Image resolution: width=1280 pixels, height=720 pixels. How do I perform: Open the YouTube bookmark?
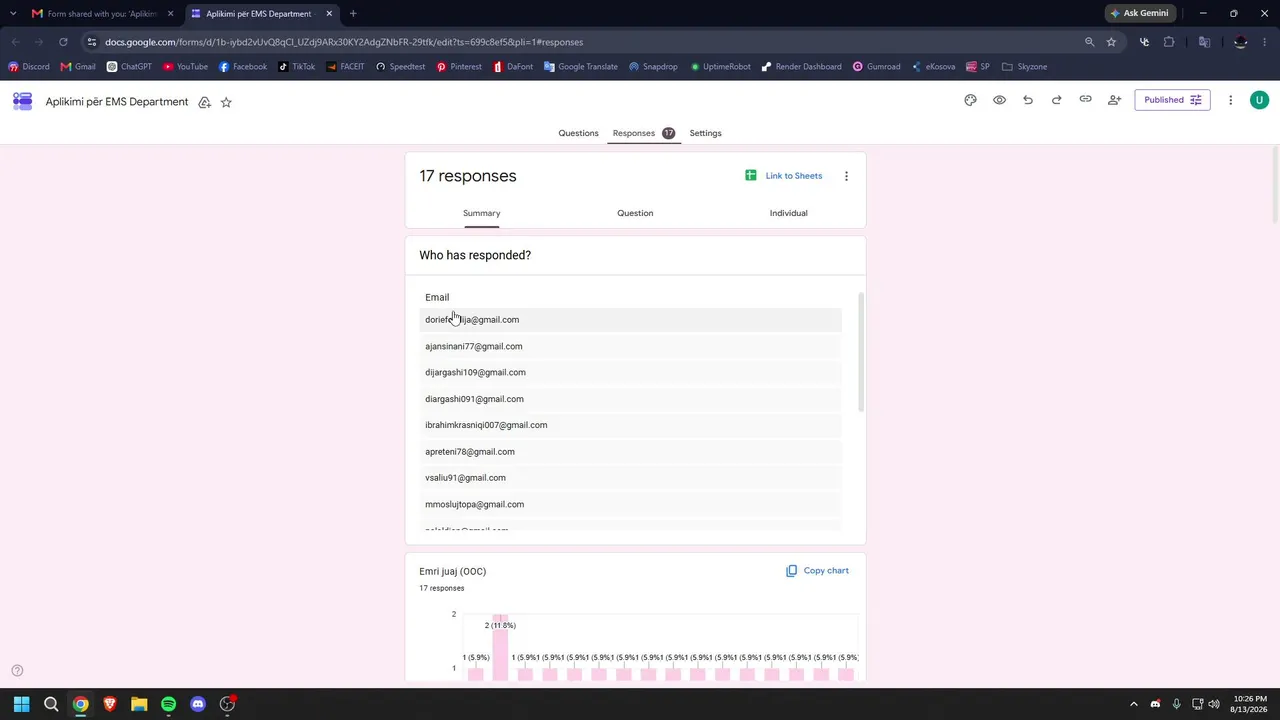click(x=185, y=67)
